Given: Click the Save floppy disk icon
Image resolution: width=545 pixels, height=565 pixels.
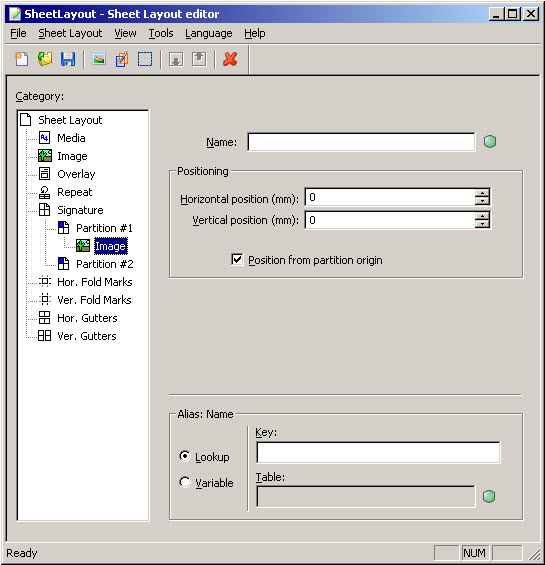Looking at the screenshot, I should coord(68,59).
